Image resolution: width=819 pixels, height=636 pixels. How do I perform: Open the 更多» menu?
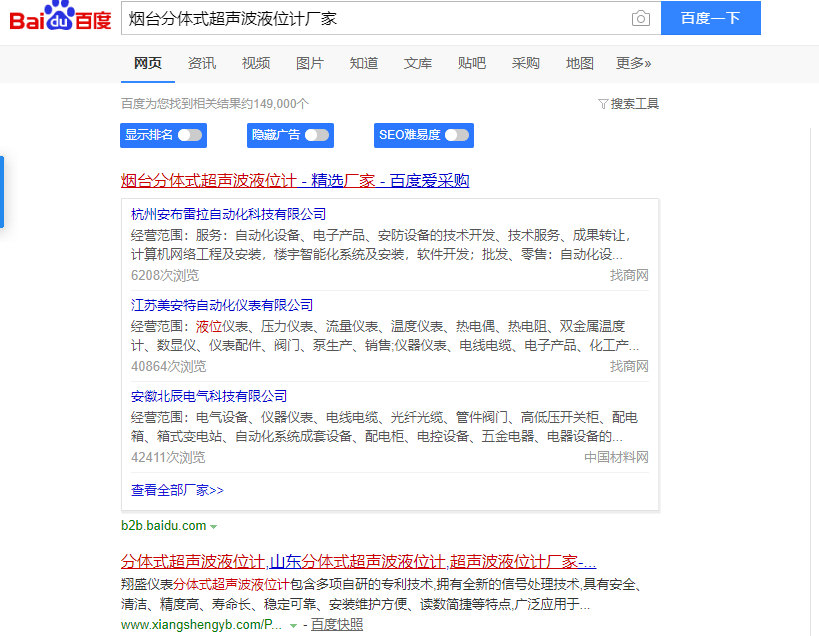coord(633,63)
